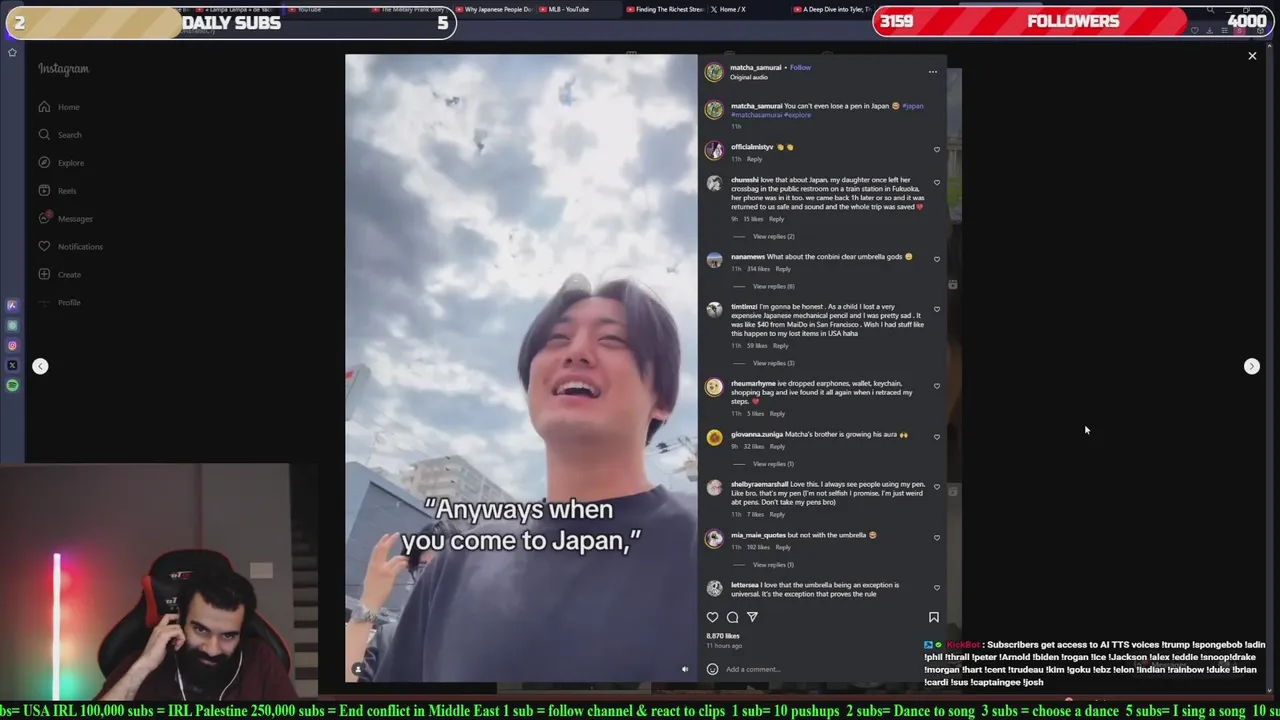Like lettersea's comment

tap(937, 588)
